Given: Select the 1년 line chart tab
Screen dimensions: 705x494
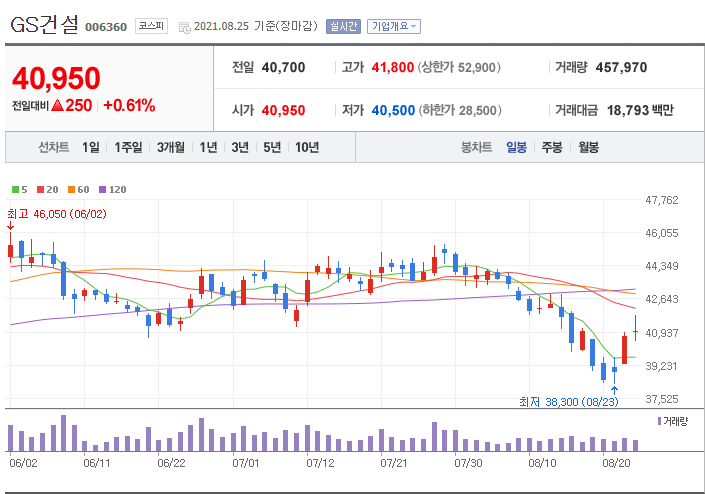Looking at the screenshot, I should [208, 147].
